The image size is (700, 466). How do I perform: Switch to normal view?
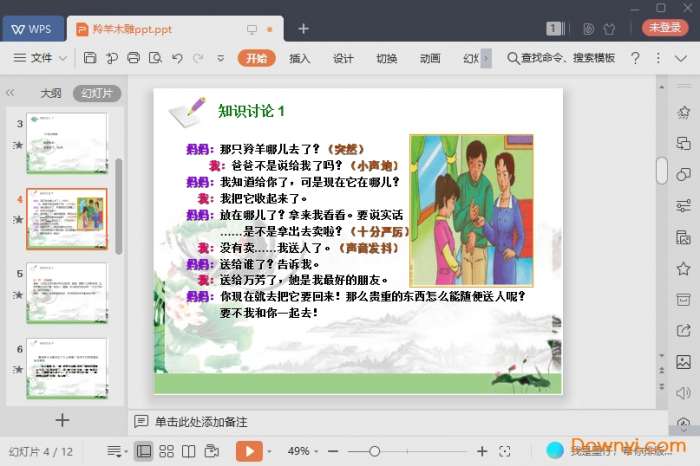click(x=143, y=451)
